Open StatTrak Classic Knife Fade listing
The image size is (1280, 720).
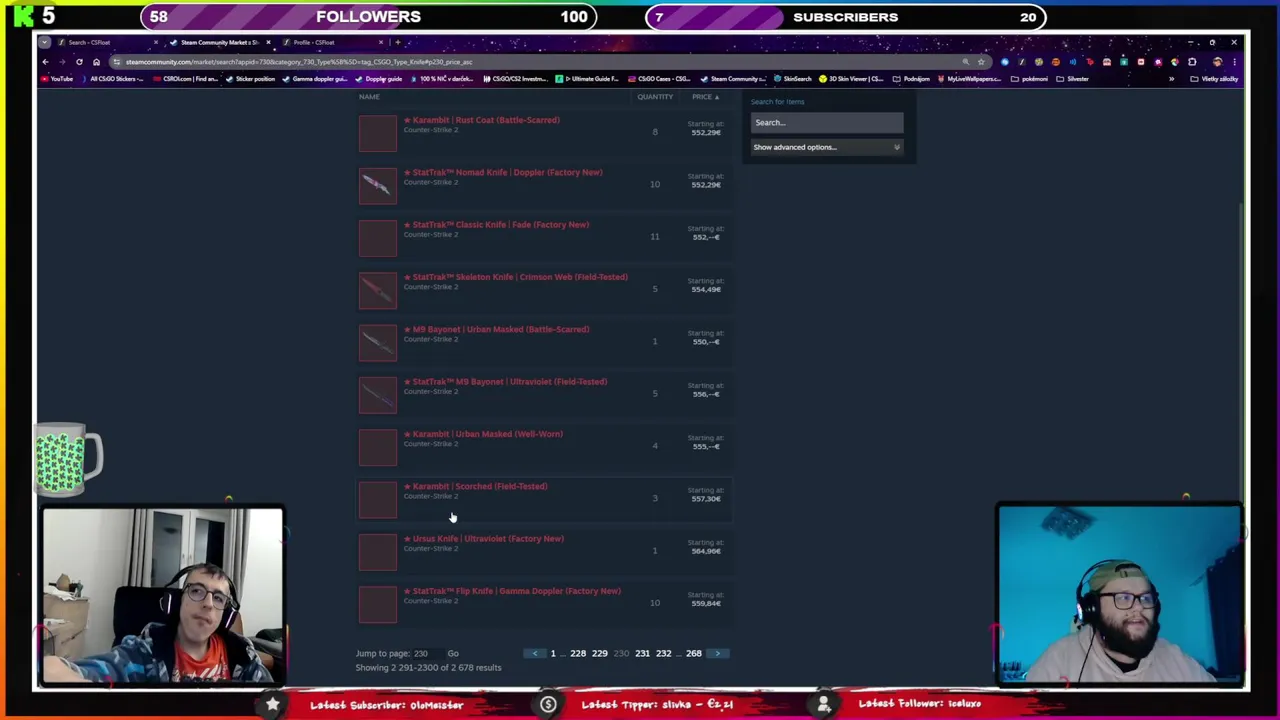tap(500, 225)
